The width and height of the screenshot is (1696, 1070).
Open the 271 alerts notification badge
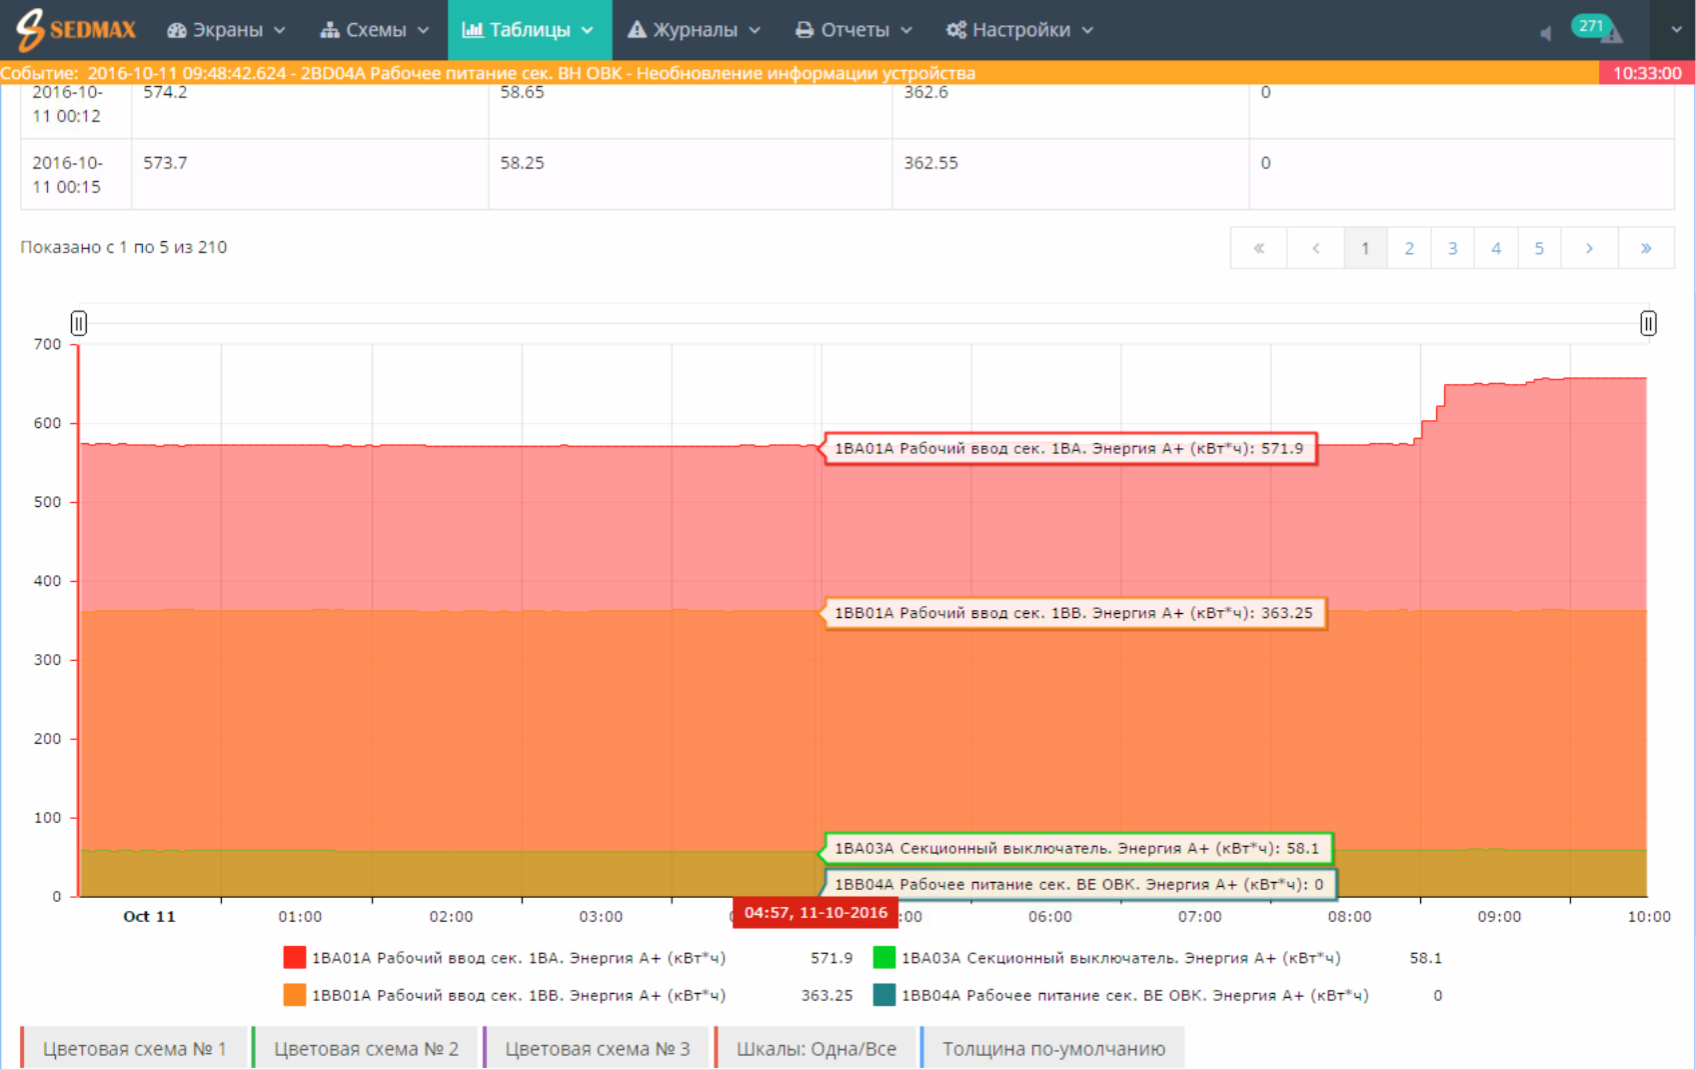[x=1591, y=26]
